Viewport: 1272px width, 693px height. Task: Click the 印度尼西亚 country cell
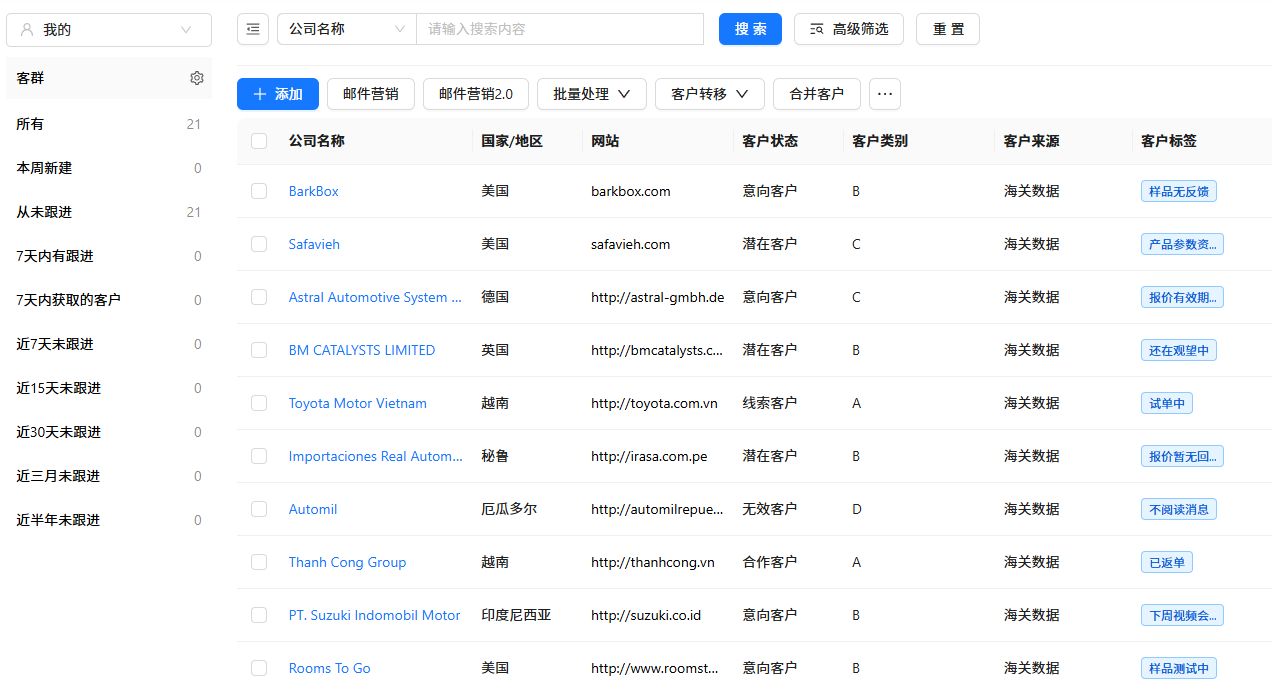[x=516, y=615]
